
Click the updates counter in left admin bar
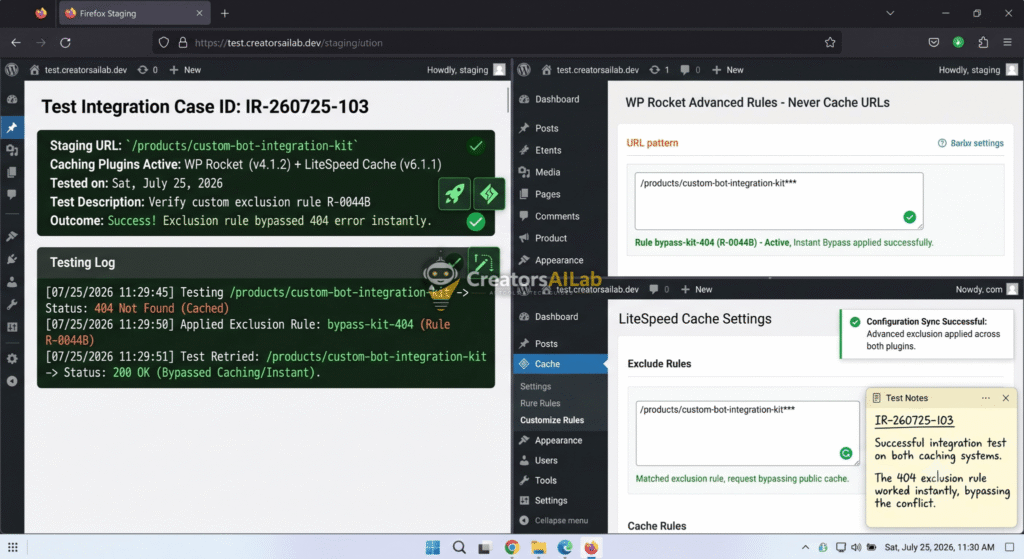148,70
